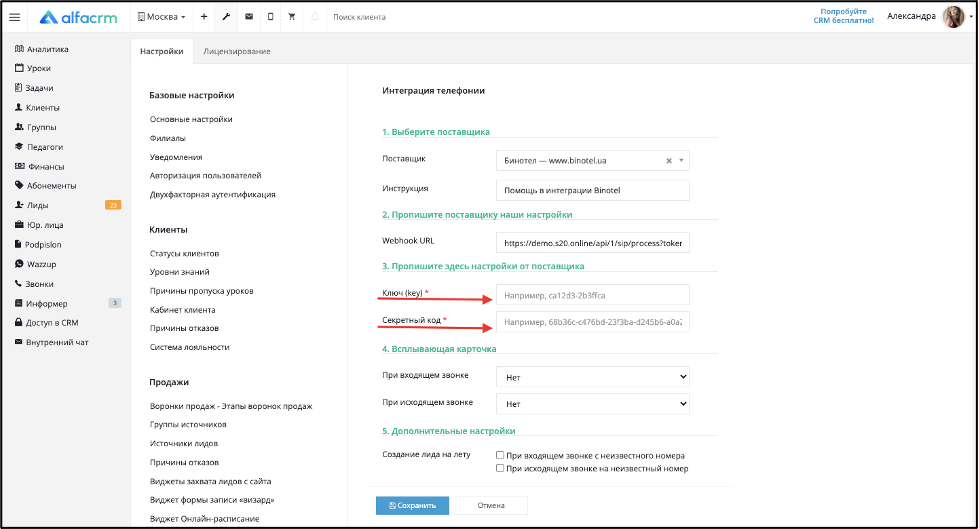Viewport: 979px width, 529px height.
Task: Switch to the Настройки tab
Action: pos(162,51)
